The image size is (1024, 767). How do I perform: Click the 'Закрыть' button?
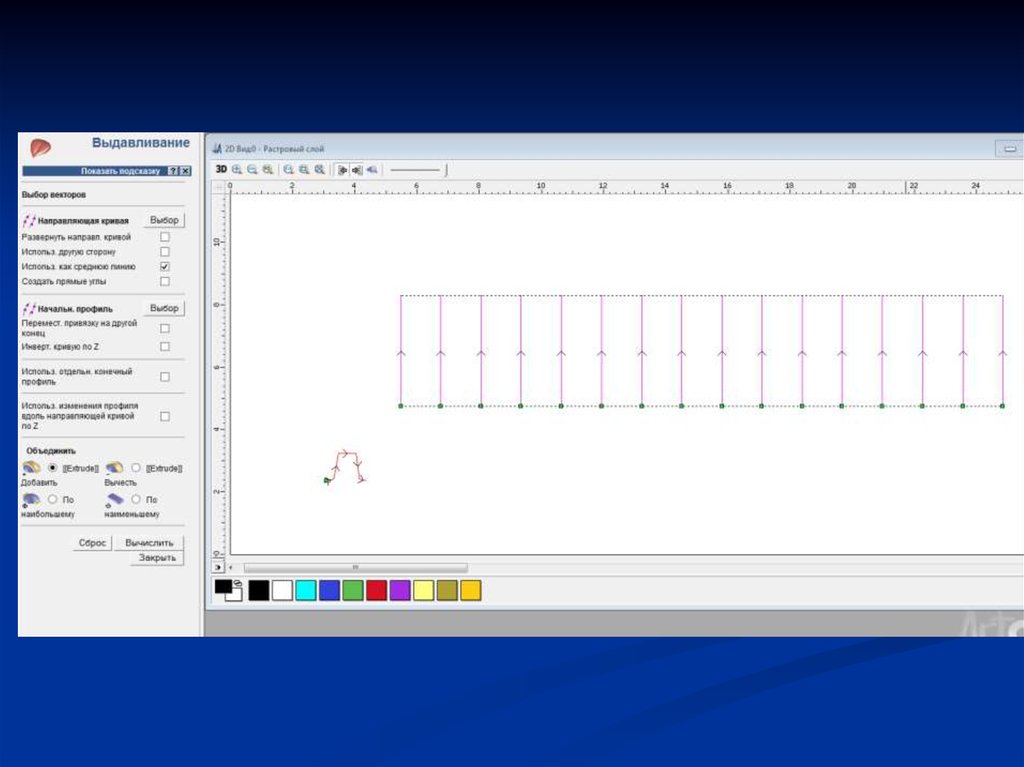click(x=157, y=558)
